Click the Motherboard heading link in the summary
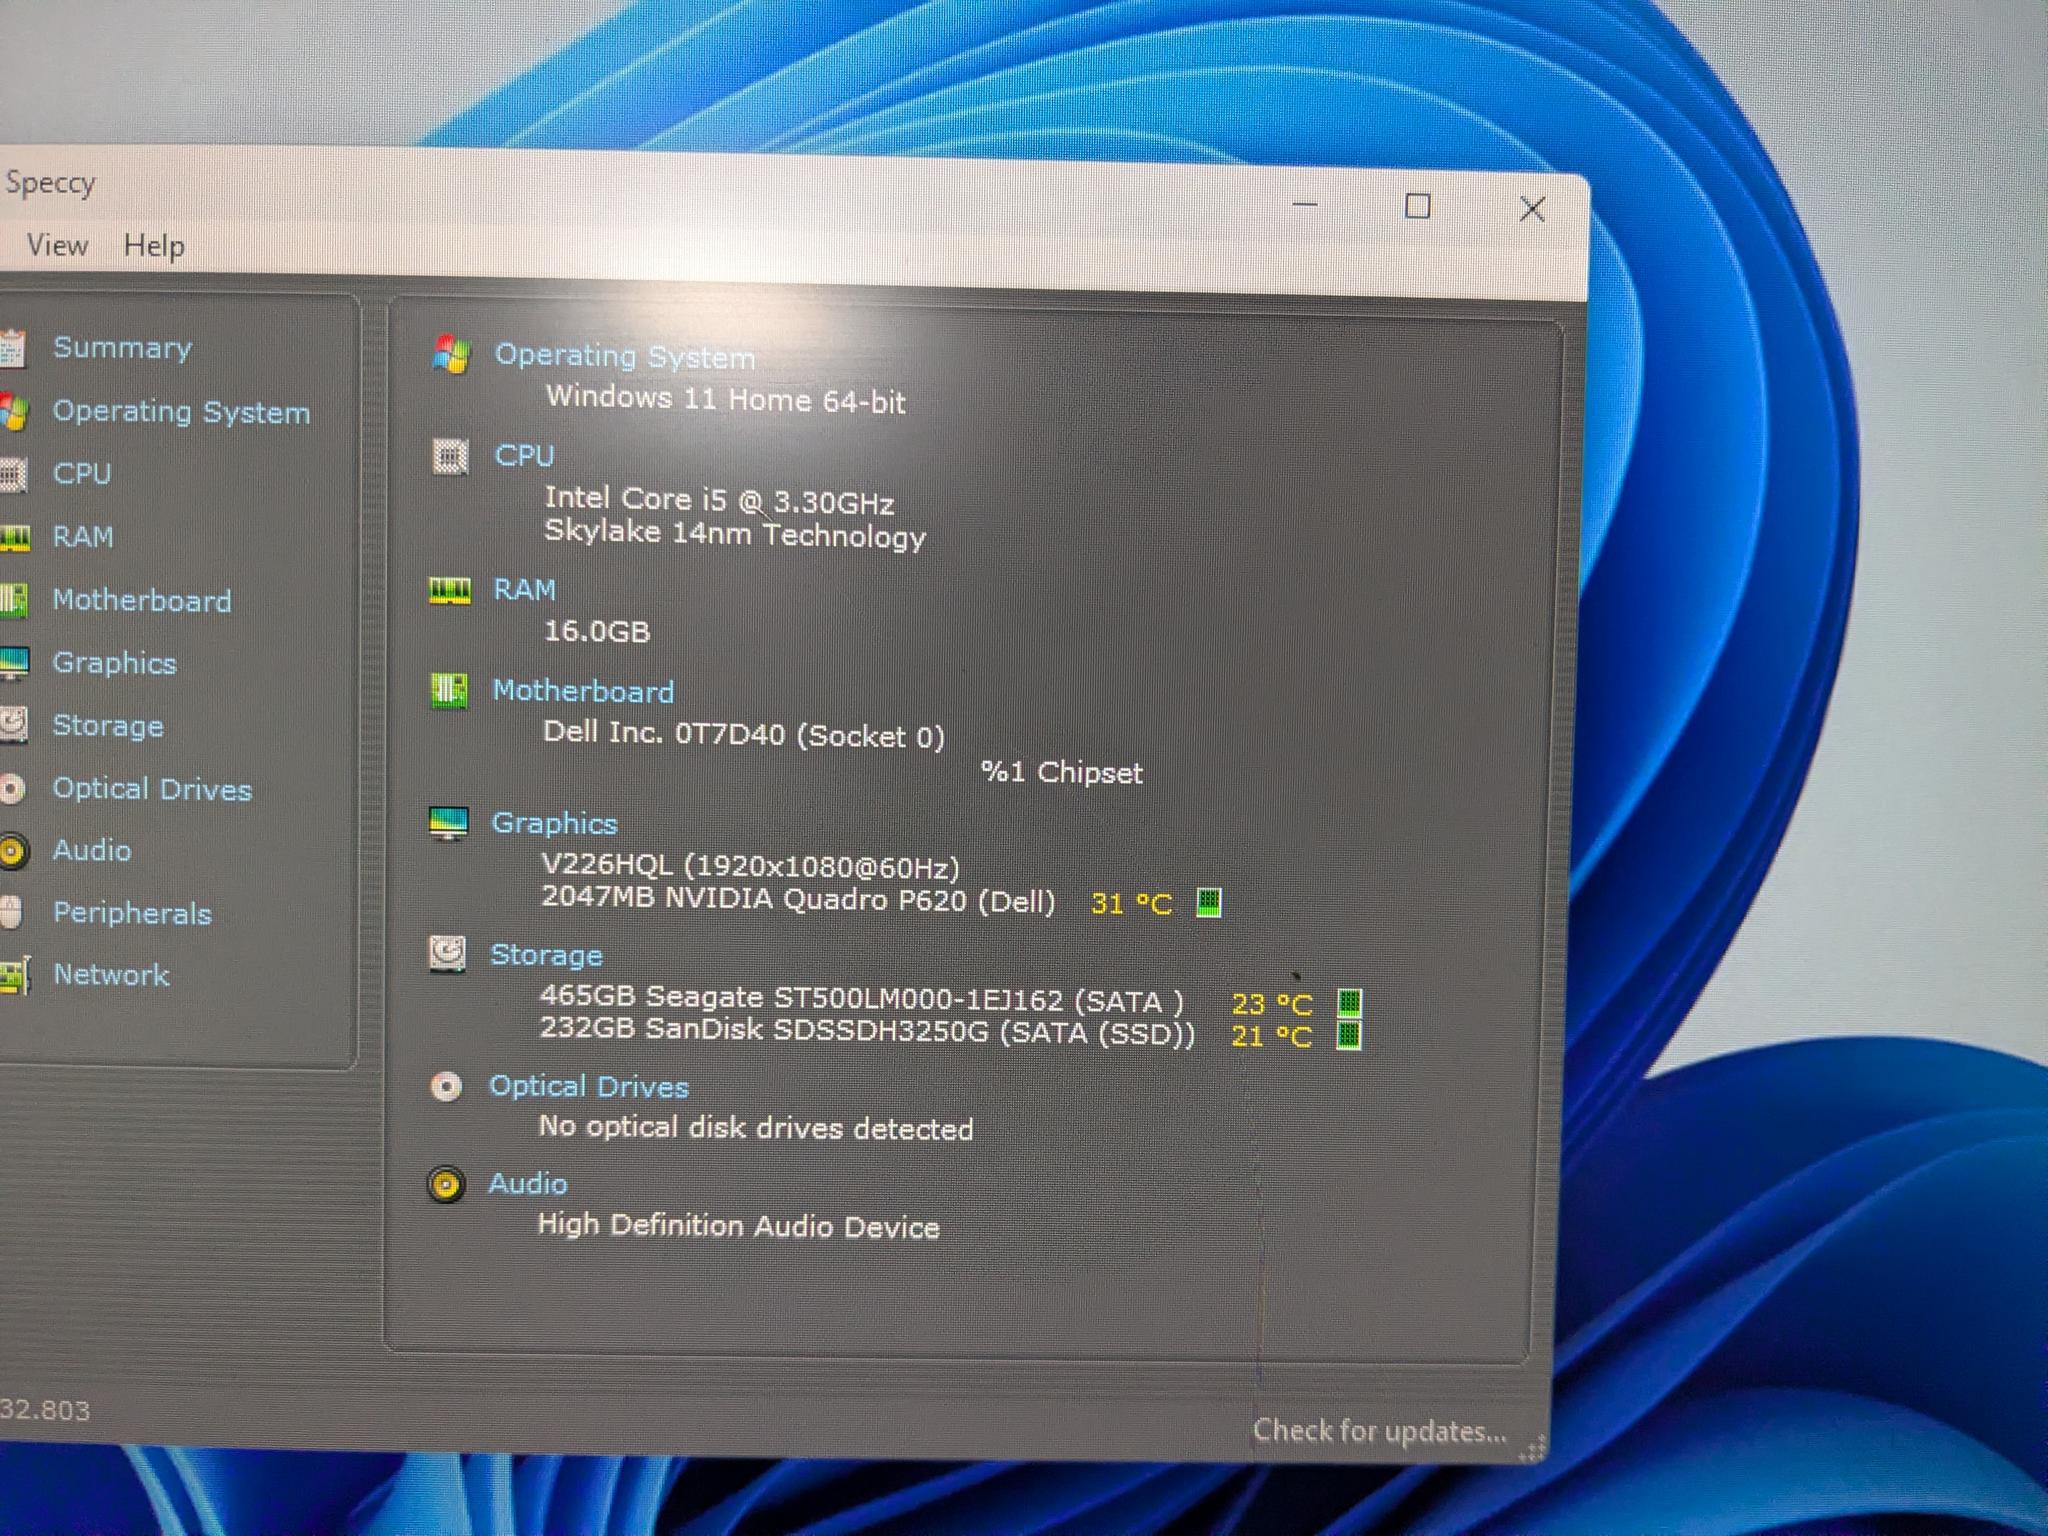2048x1536 pixels. coord(583,691)
